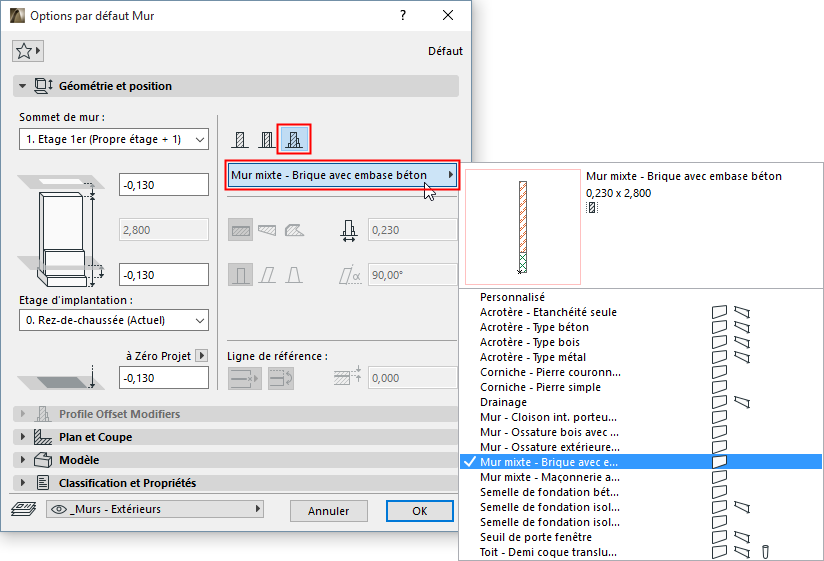Click the bottom offset field -0,130
This screenshot has width=824, height=561.
pyautogui.click(x=164, y=275)
